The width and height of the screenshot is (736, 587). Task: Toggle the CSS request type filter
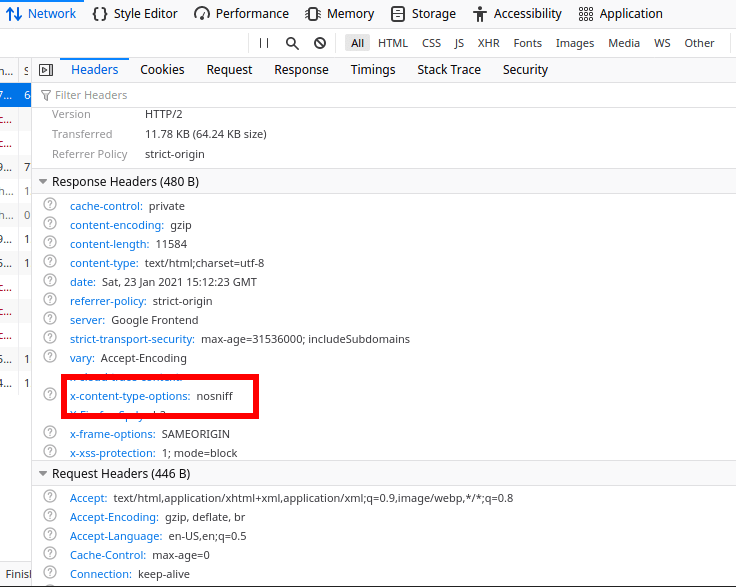[x=431, y=43]
